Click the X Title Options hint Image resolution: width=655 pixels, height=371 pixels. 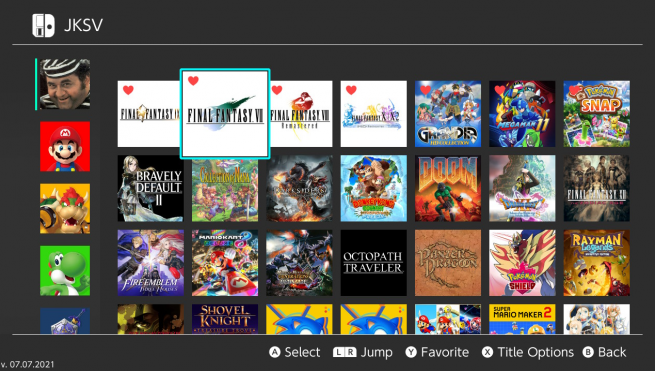point(528,352)
